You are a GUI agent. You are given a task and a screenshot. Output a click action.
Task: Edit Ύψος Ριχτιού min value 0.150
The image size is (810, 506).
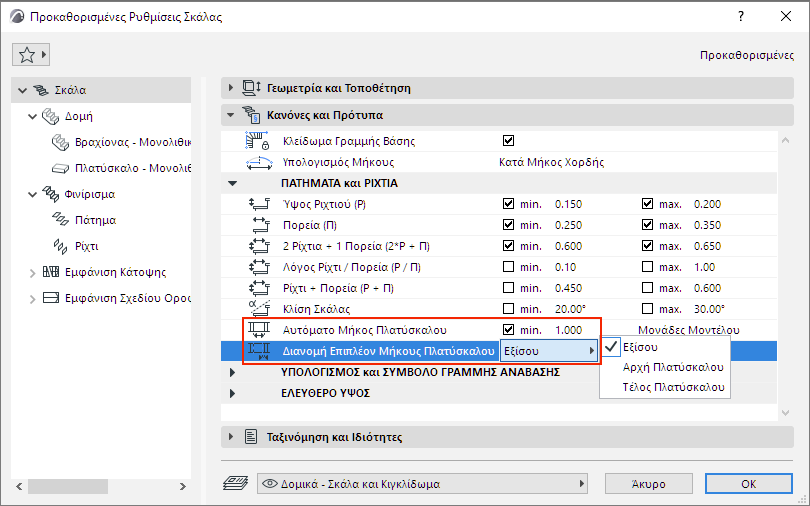coord(568,204)
